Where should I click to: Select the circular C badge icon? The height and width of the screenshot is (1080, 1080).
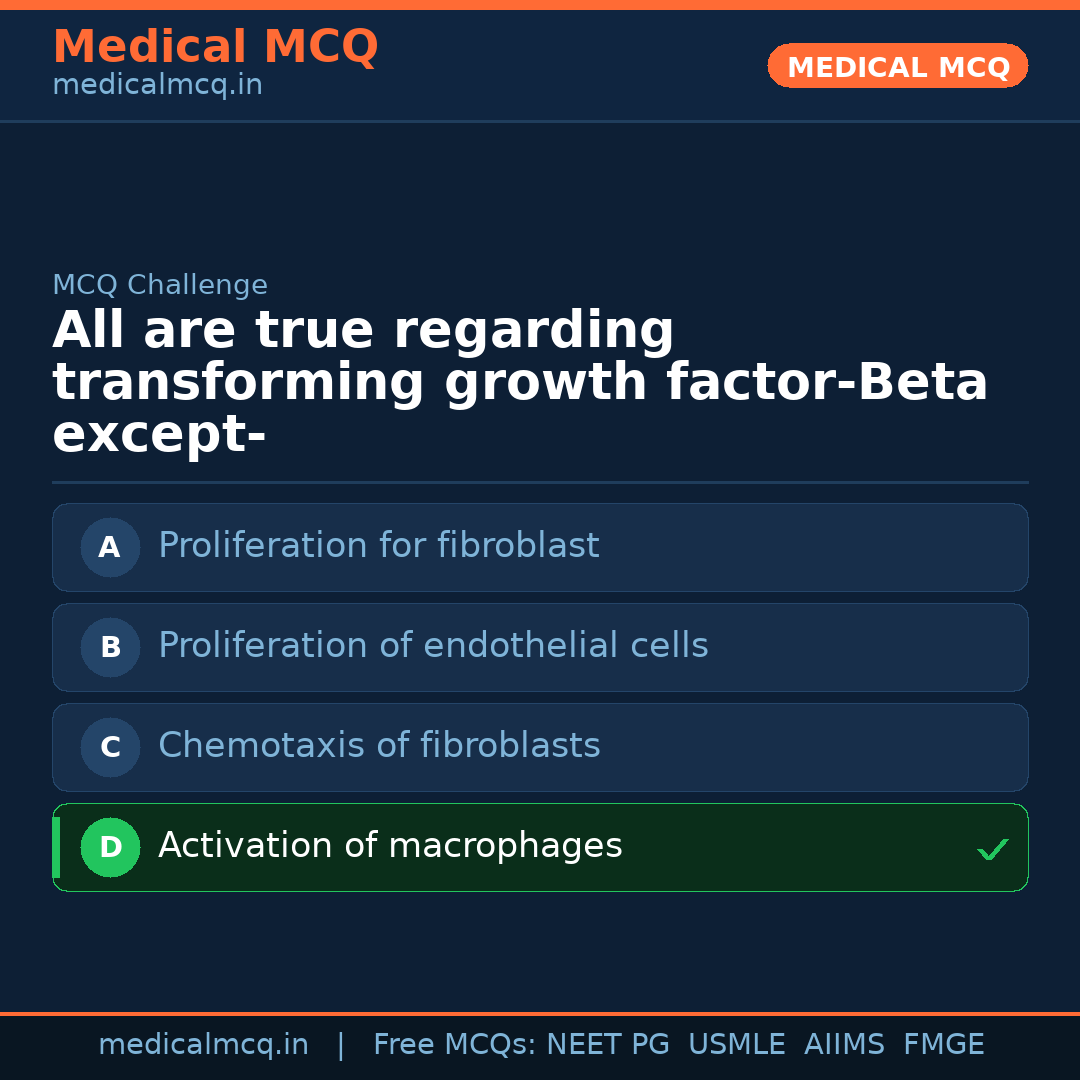point(110,747)
